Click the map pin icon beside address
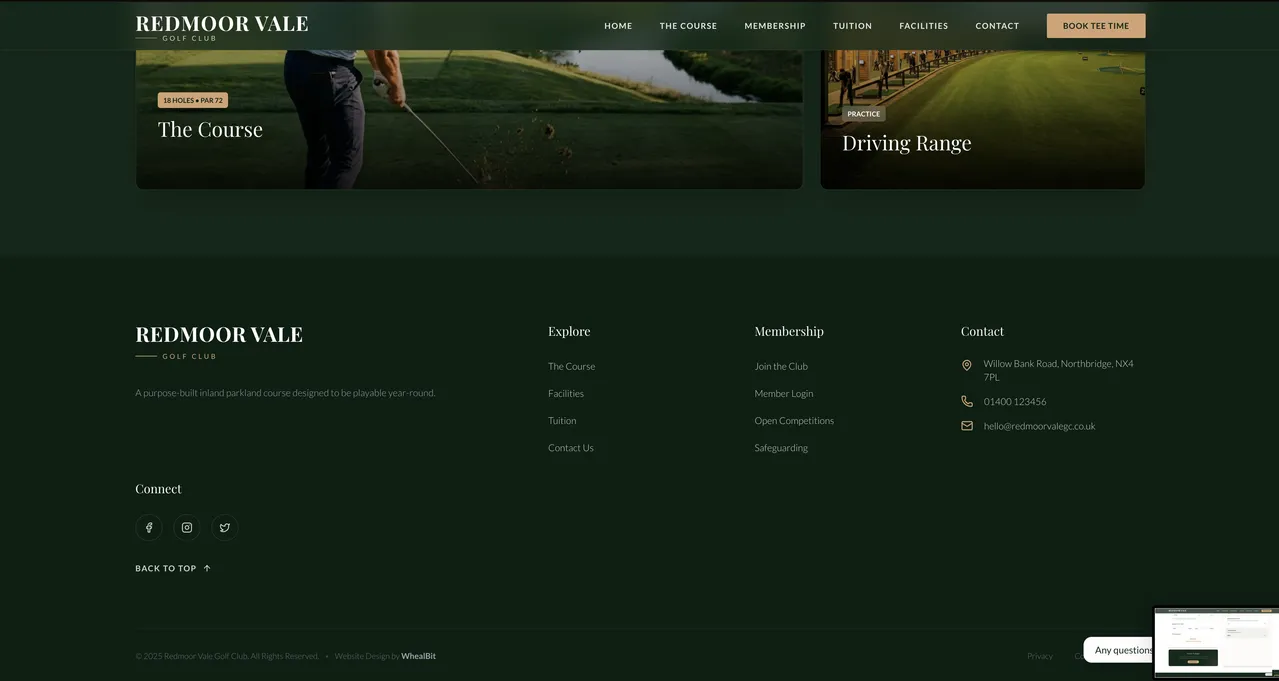 [967, 366]
